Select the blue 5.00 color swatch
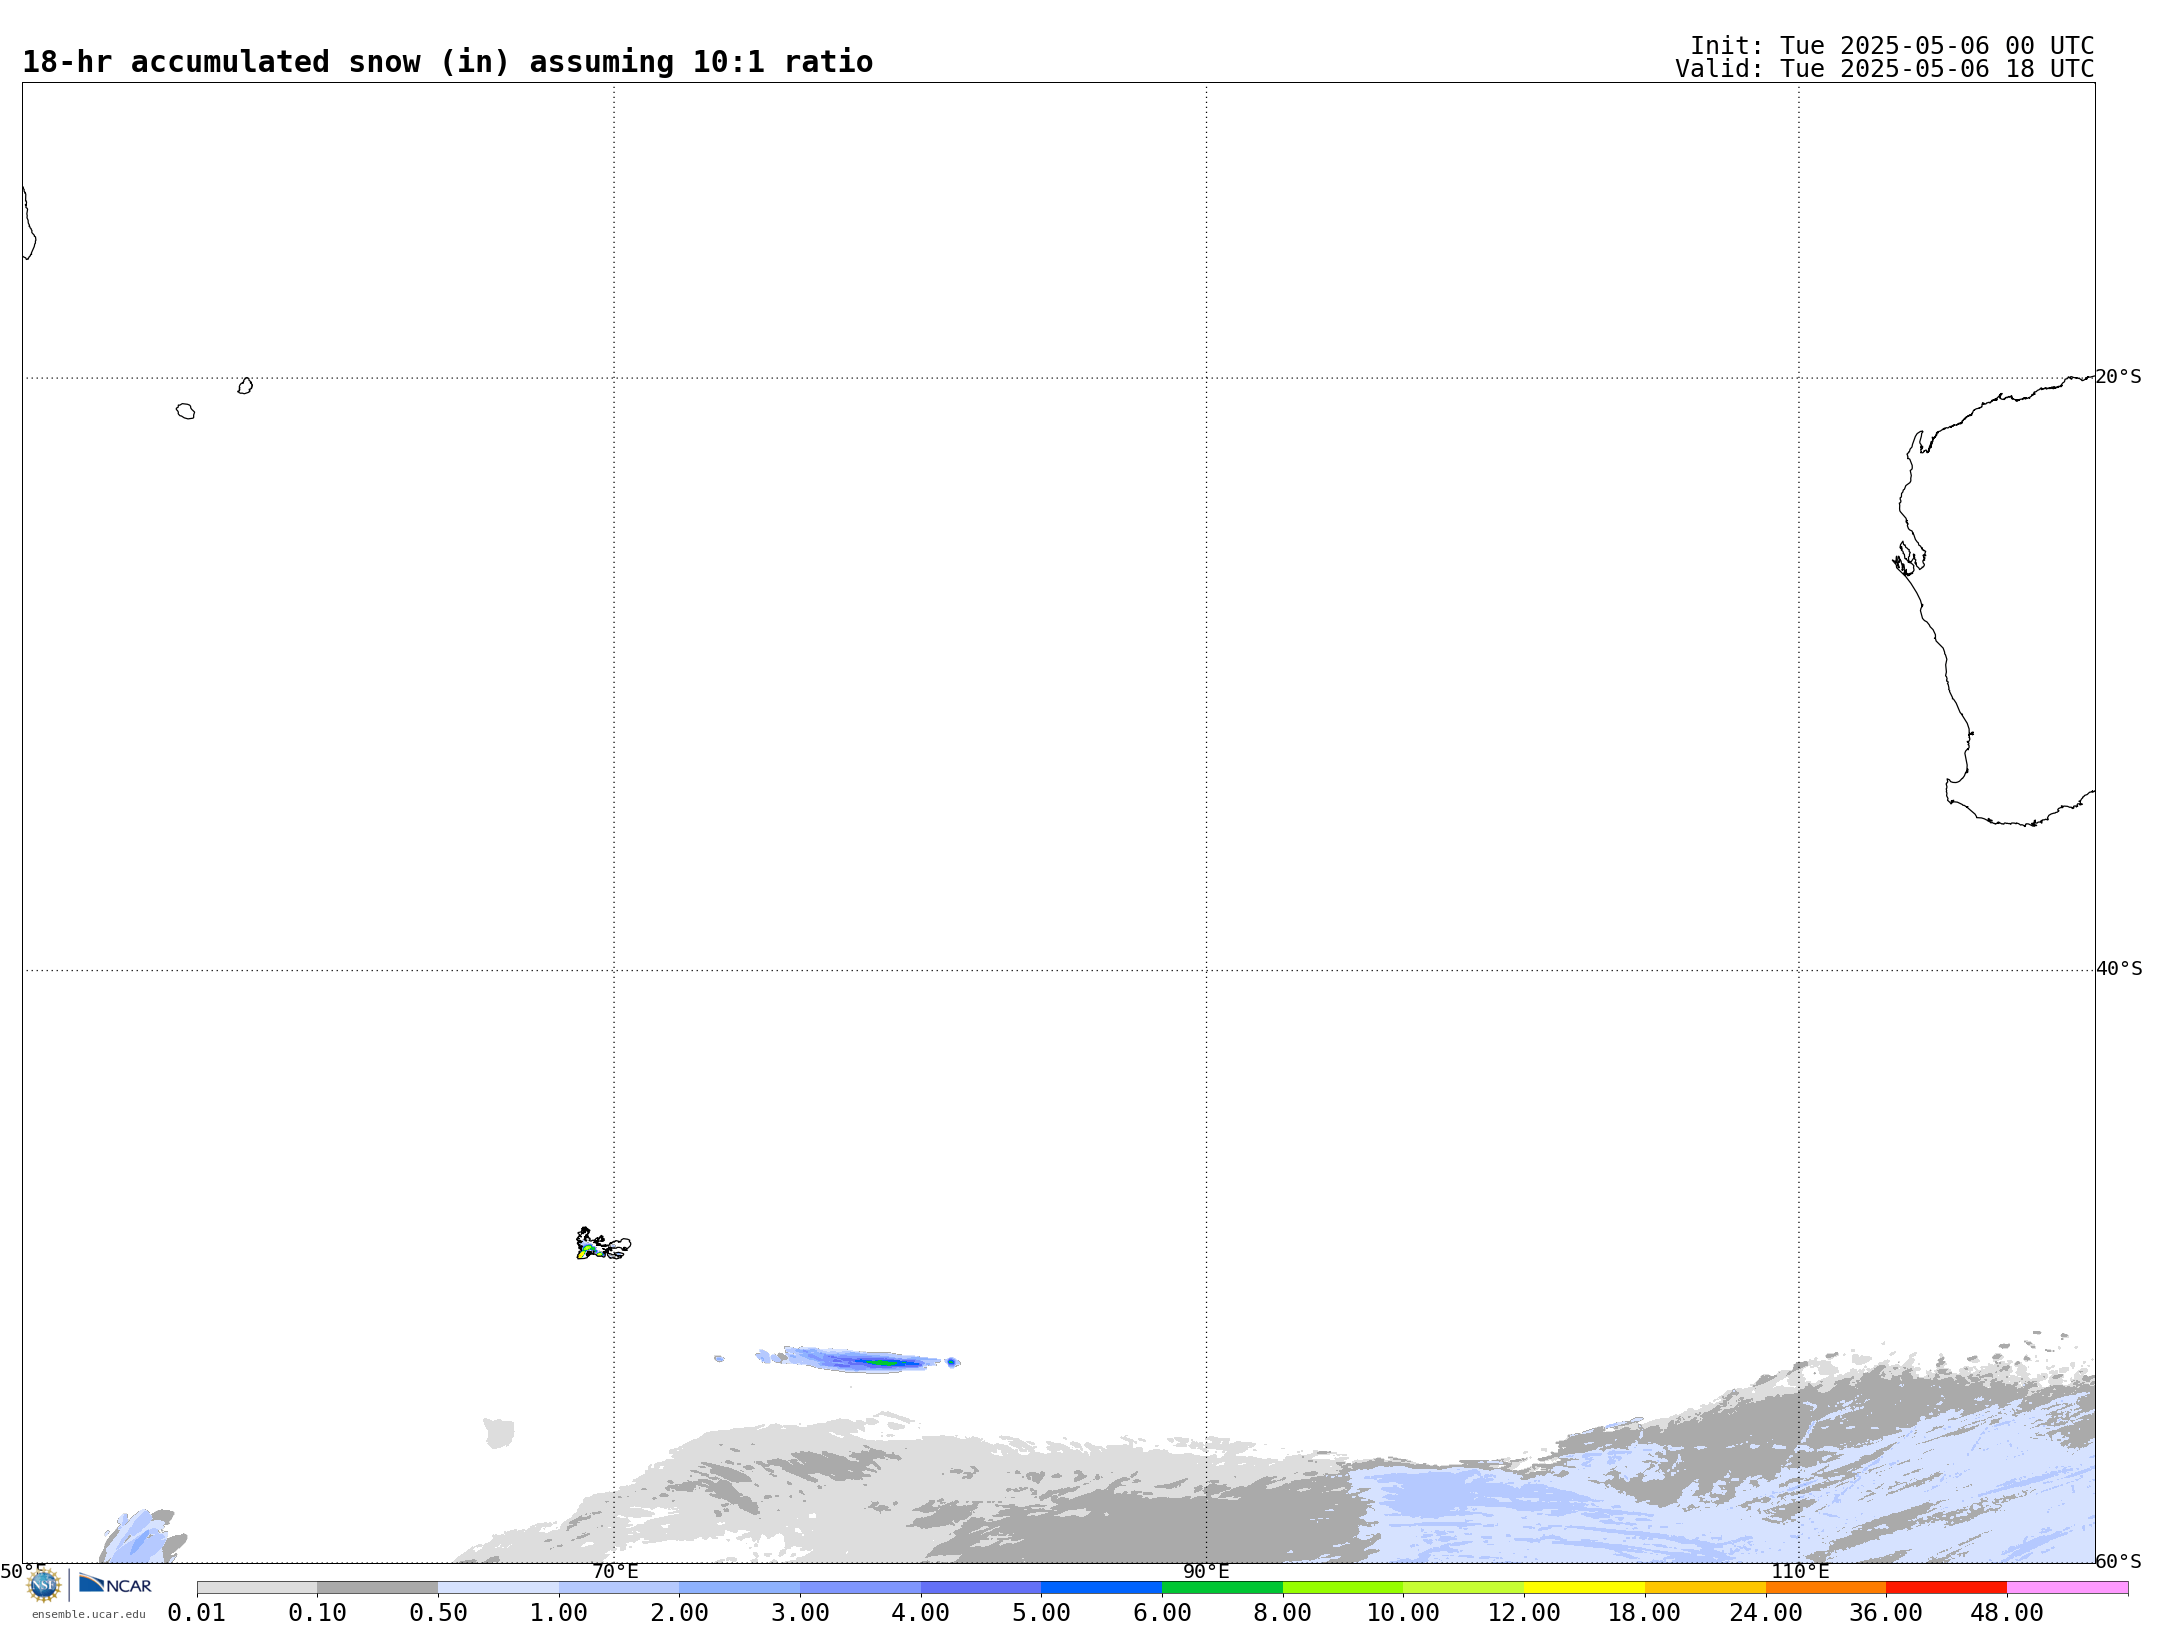Viewport: 2160px width, 1626px height. [1101, 1588]
